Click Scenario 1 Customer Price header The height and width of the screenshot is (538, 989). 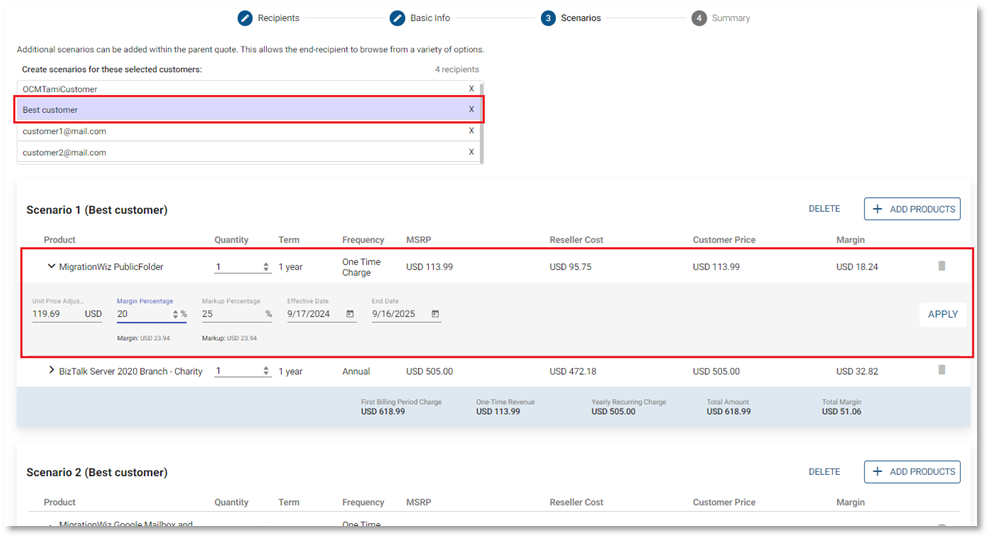point(724,240)
